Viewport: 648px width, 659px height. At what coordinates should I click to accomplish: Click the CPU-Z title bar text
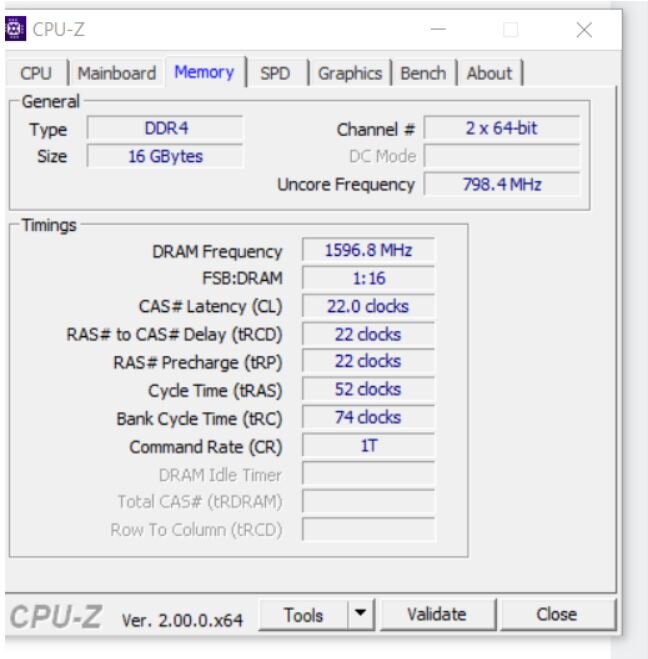point(58,29)
